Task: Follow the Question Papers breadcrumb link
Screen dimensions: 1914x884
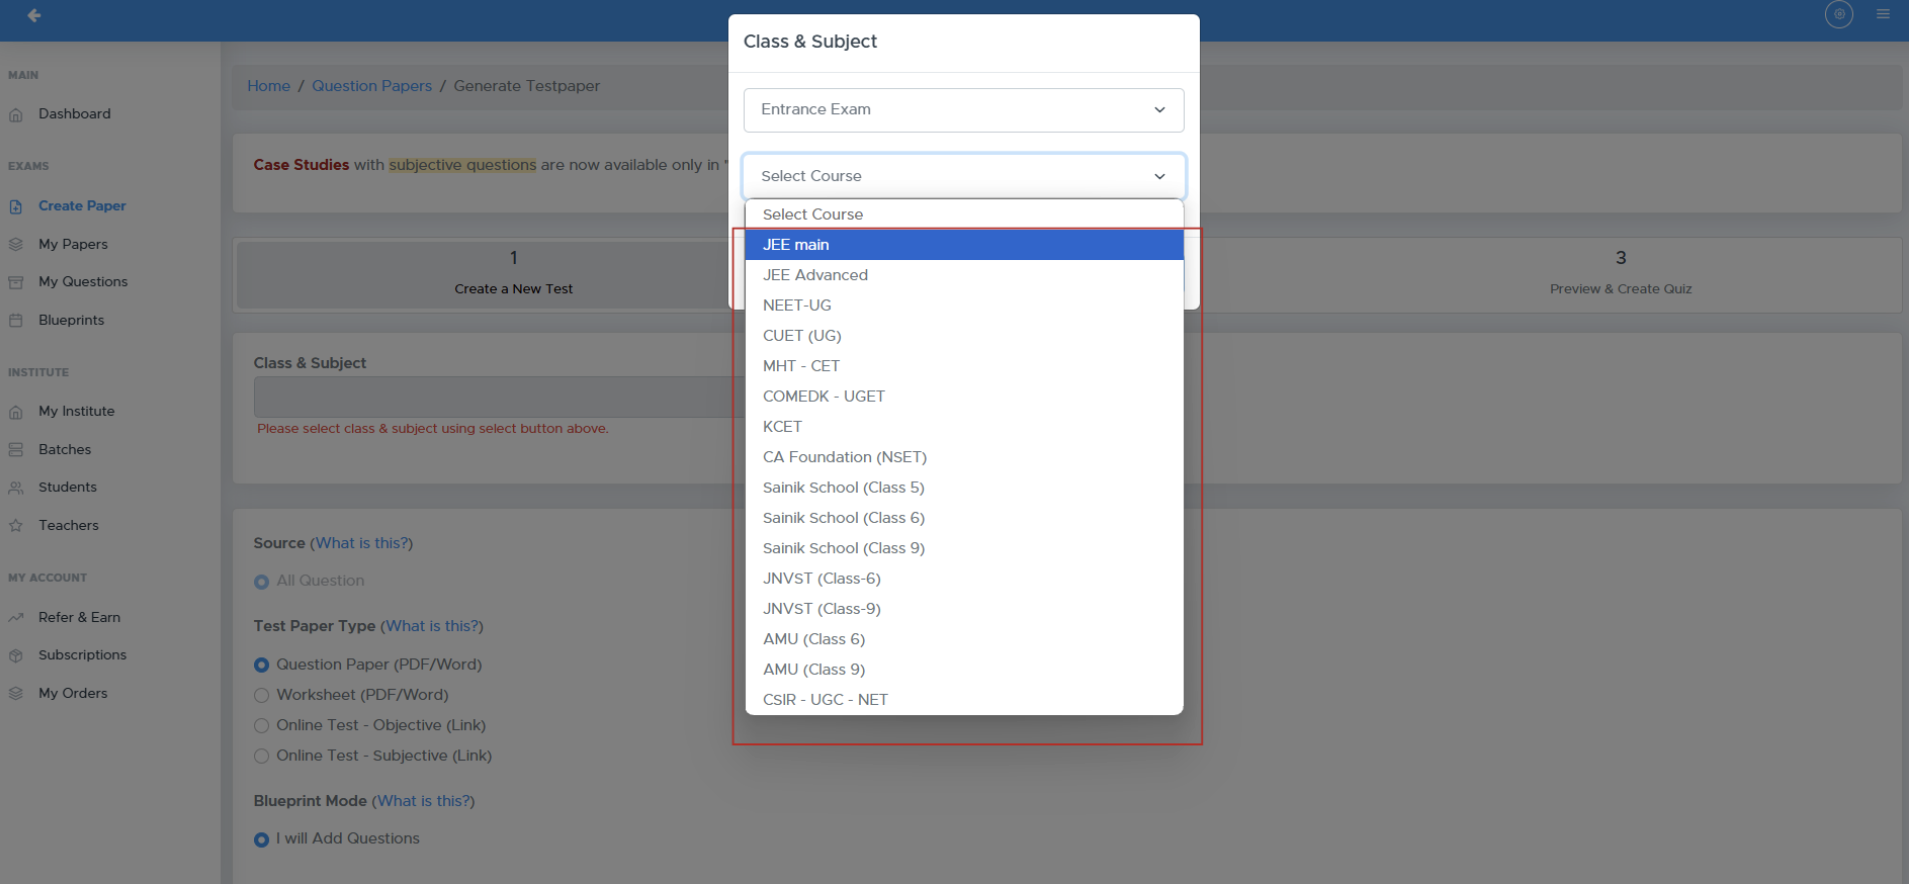Action: pyautogui.click(x=372, y=86)
